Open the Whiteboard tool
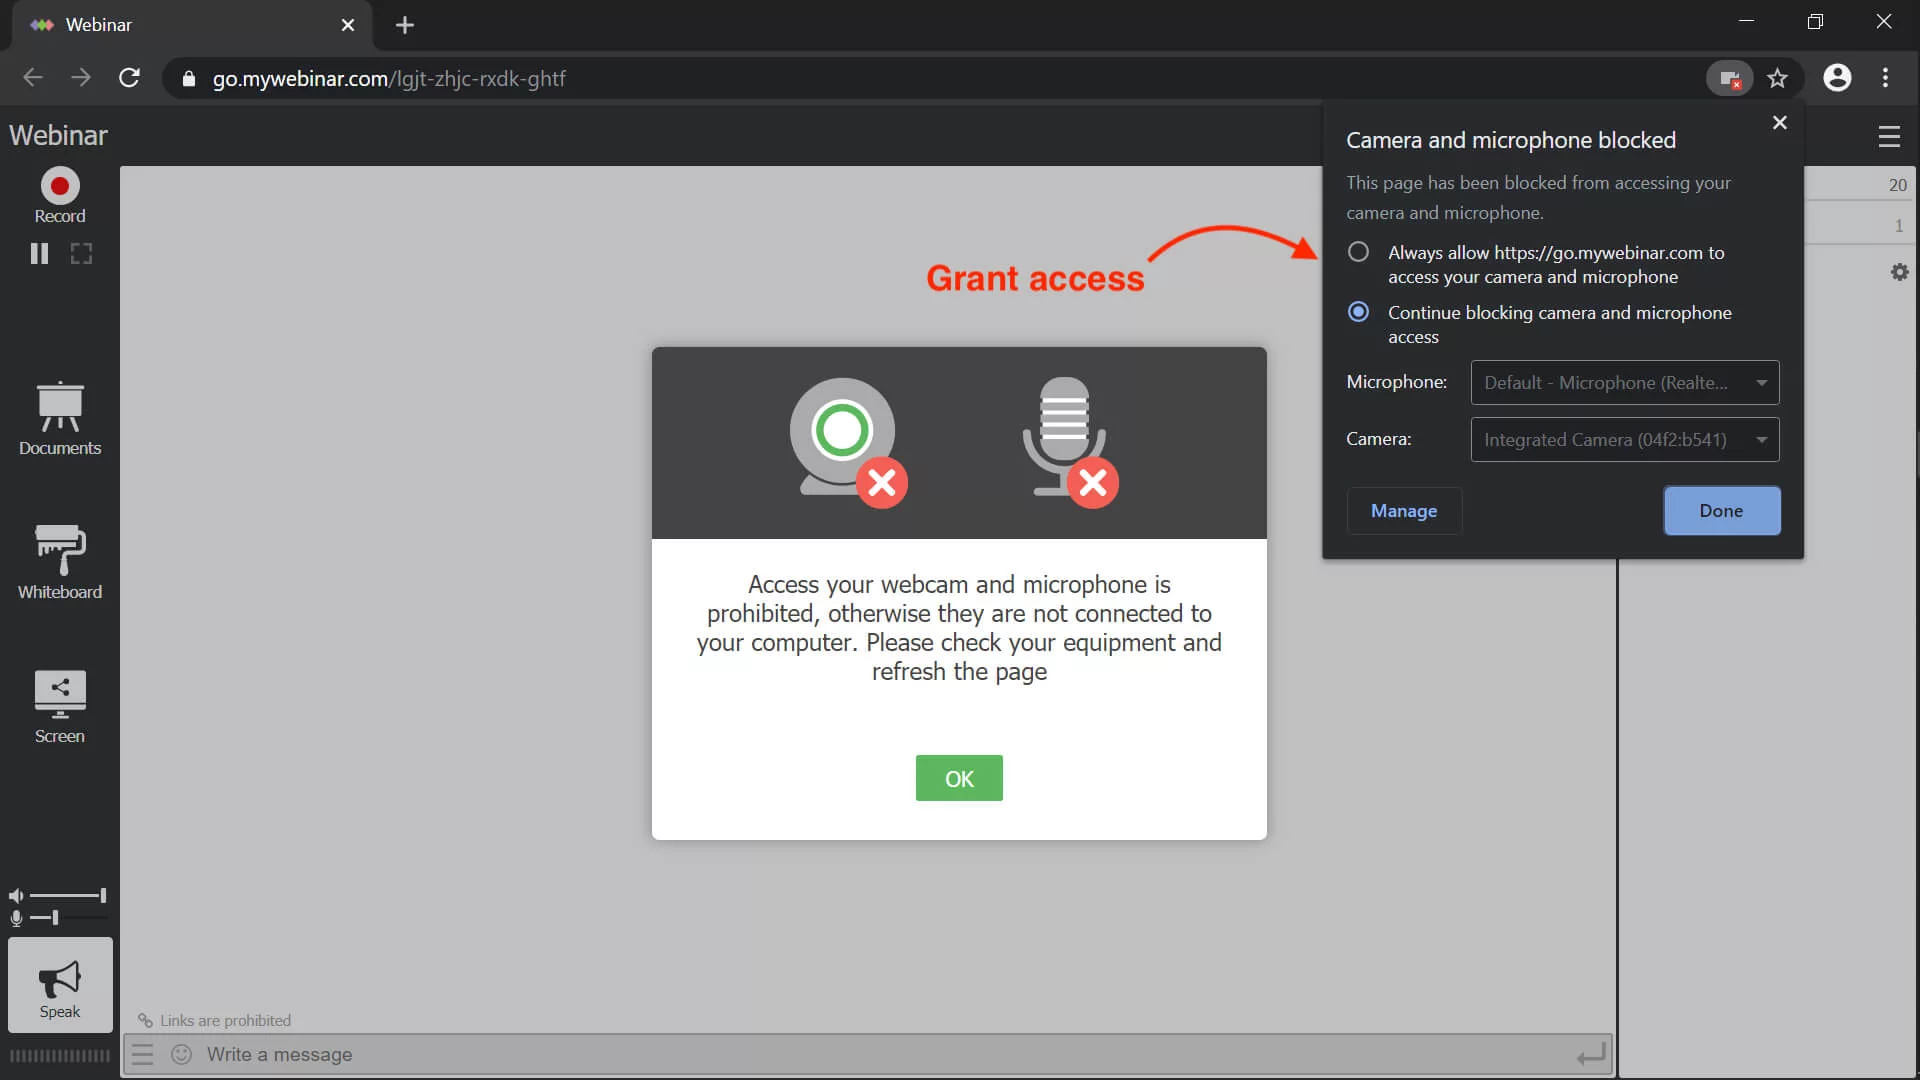Image resolution: width=1920 pixels, height=1080 pixels. [x=58, y=560]
